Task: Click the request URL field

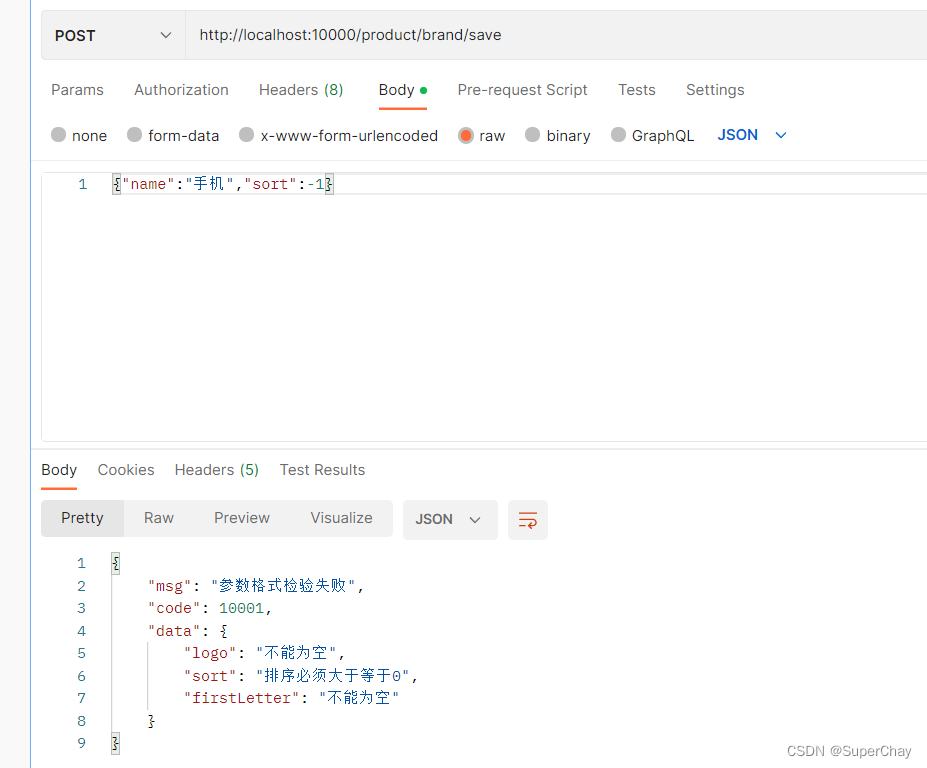Action: pyautogui.click(x=556, y=35)
